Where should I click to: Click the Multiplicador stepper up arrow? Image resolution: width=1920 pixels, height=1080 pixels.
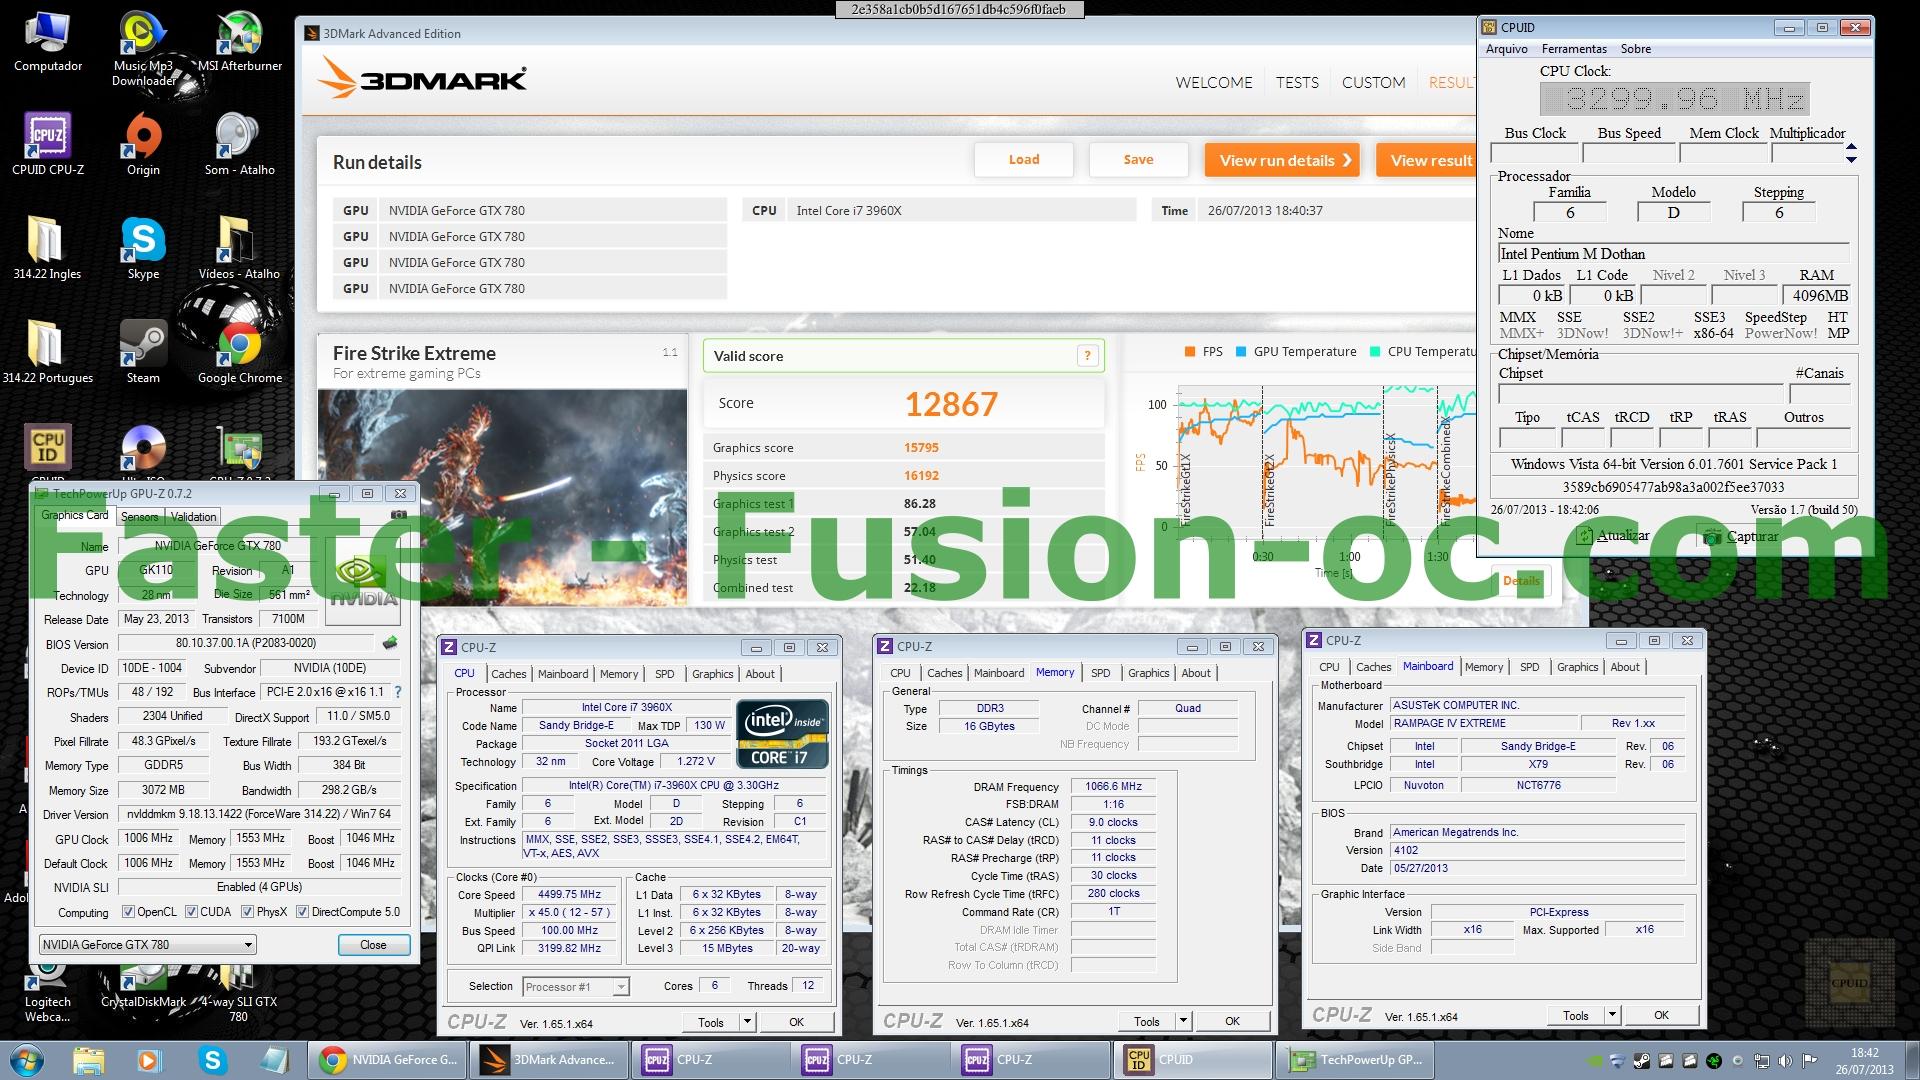[1851, 147]
